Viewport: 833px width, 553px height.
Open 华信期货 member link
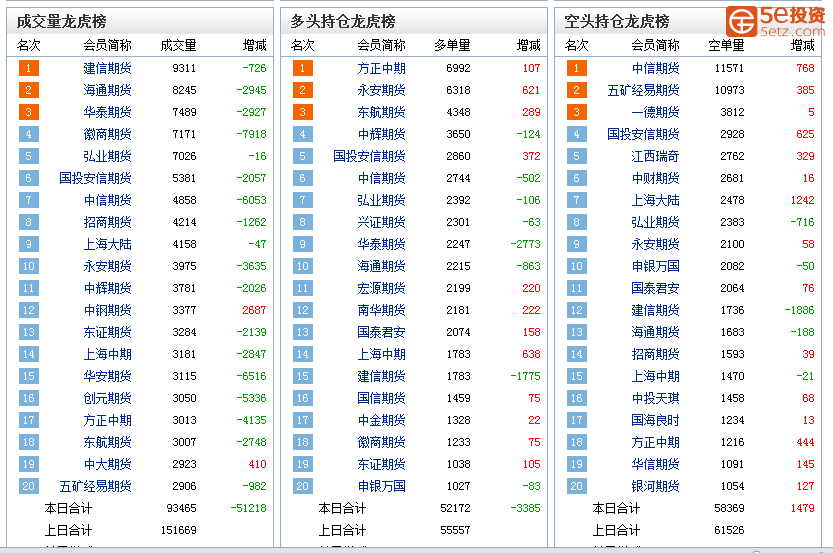(x=656, y=464)
